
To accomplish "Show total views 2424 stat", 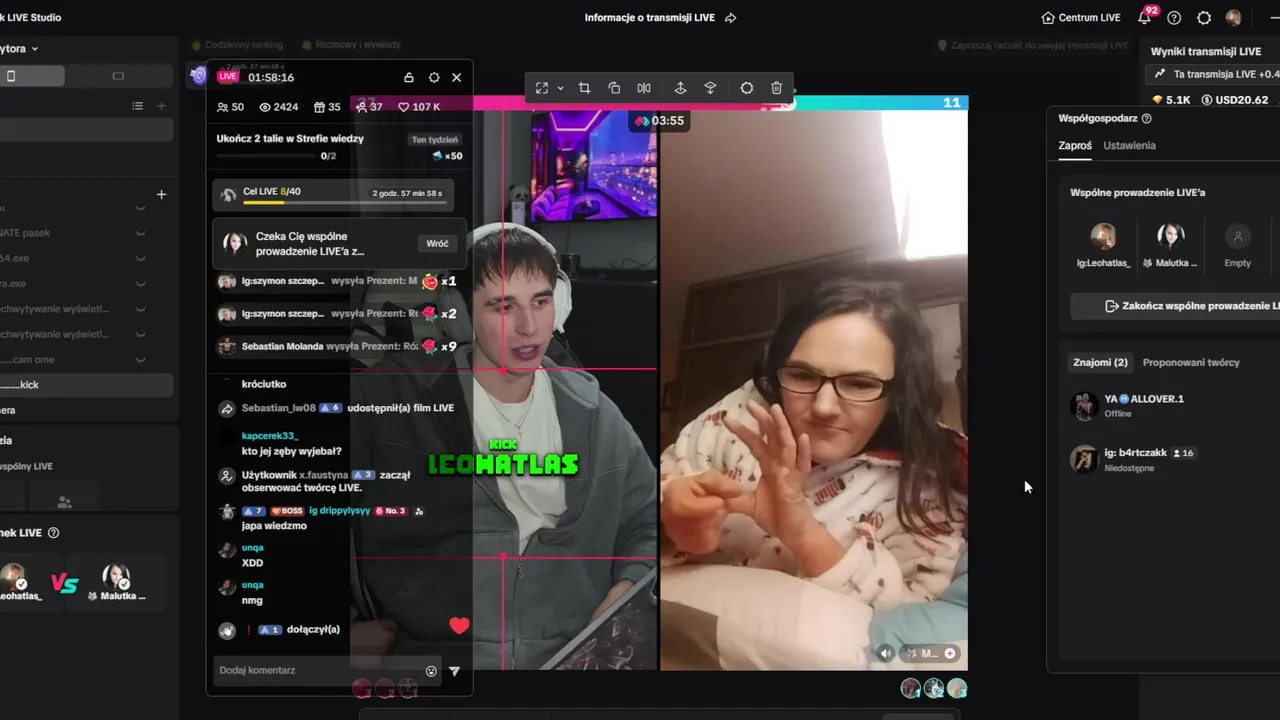I will pos(278,107).
